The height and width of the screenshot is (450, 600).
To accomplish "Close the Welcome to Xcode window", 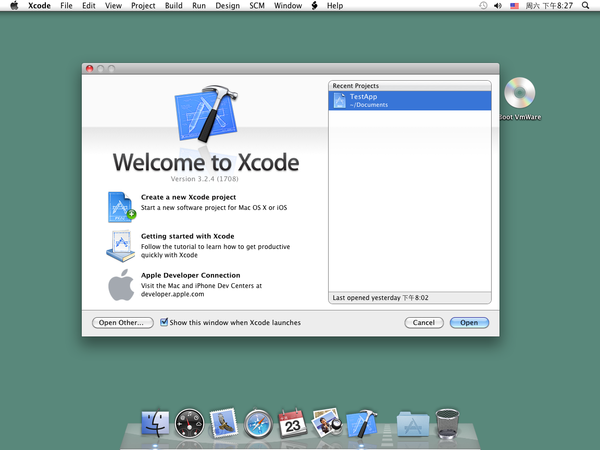I will coord(90,68).
